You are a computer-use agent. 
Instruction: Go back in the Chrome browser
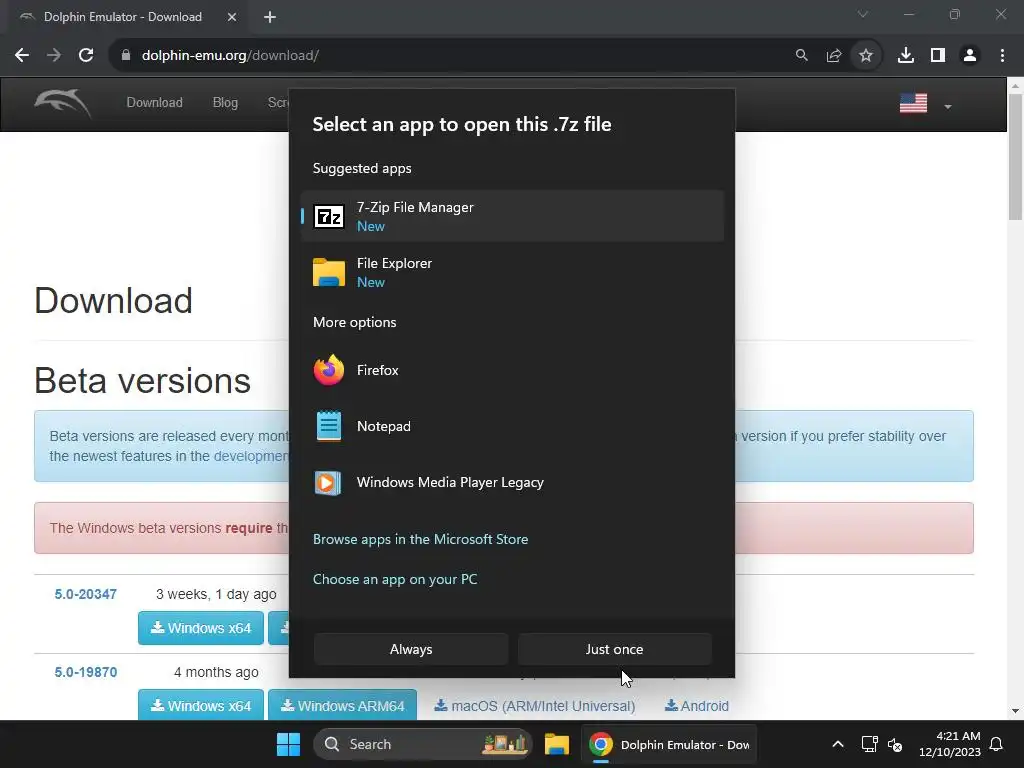click(22, 56)
